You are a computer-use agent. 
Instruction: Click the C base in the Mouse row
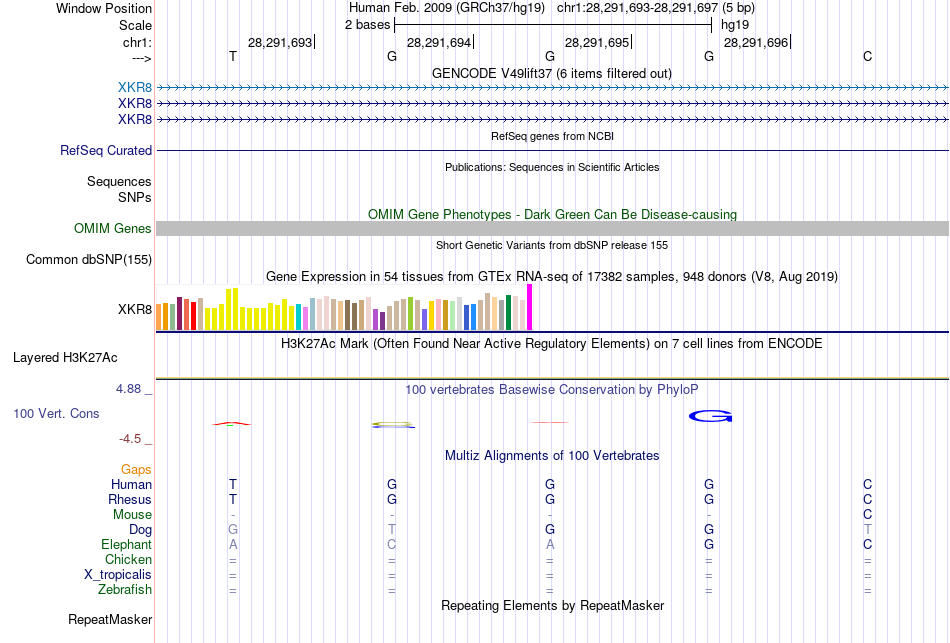[868, 515]
